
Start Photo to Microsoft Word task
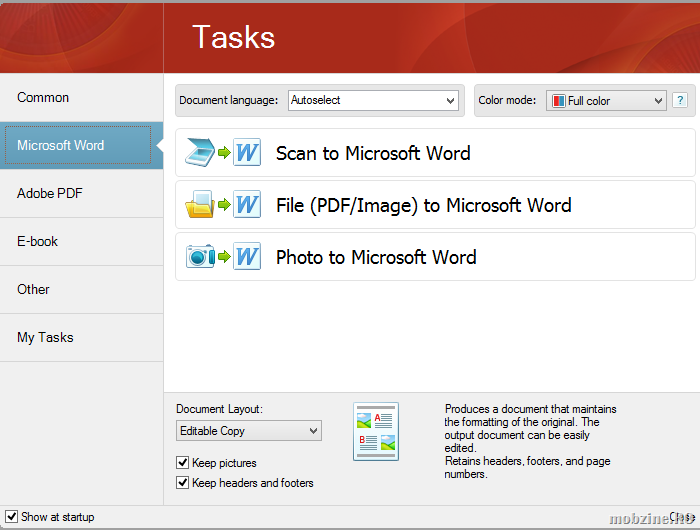(435, 257)
